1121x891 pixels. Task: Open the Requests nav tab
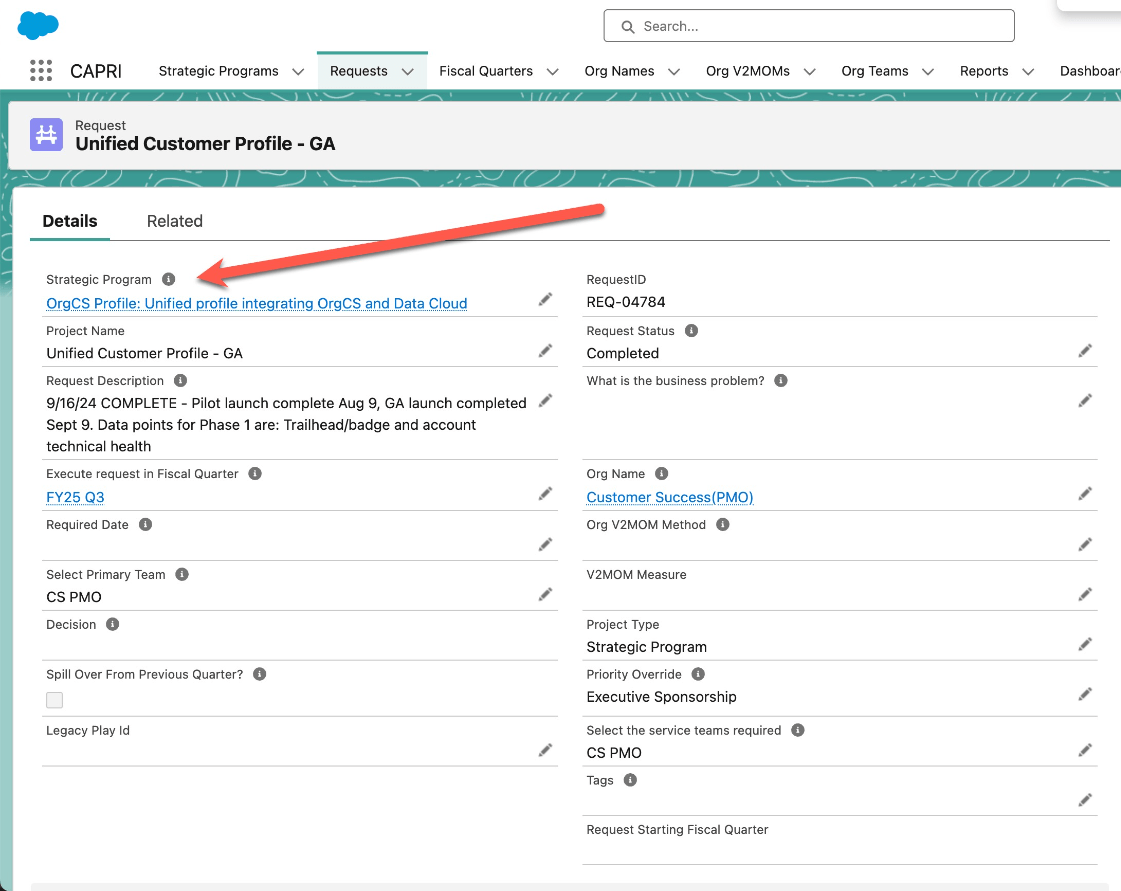click(x=359, y=71)
